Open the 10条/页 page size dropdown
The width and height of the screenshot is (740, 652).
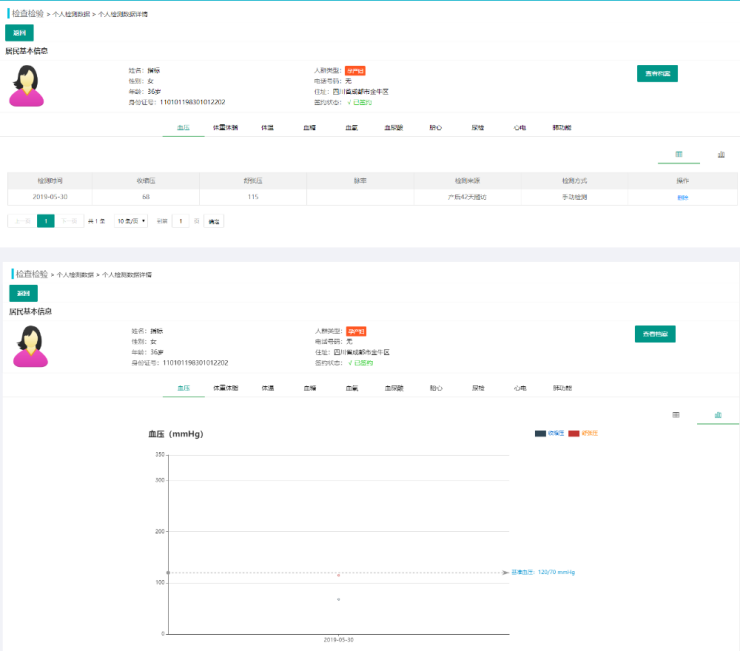[x=131, y=220]
